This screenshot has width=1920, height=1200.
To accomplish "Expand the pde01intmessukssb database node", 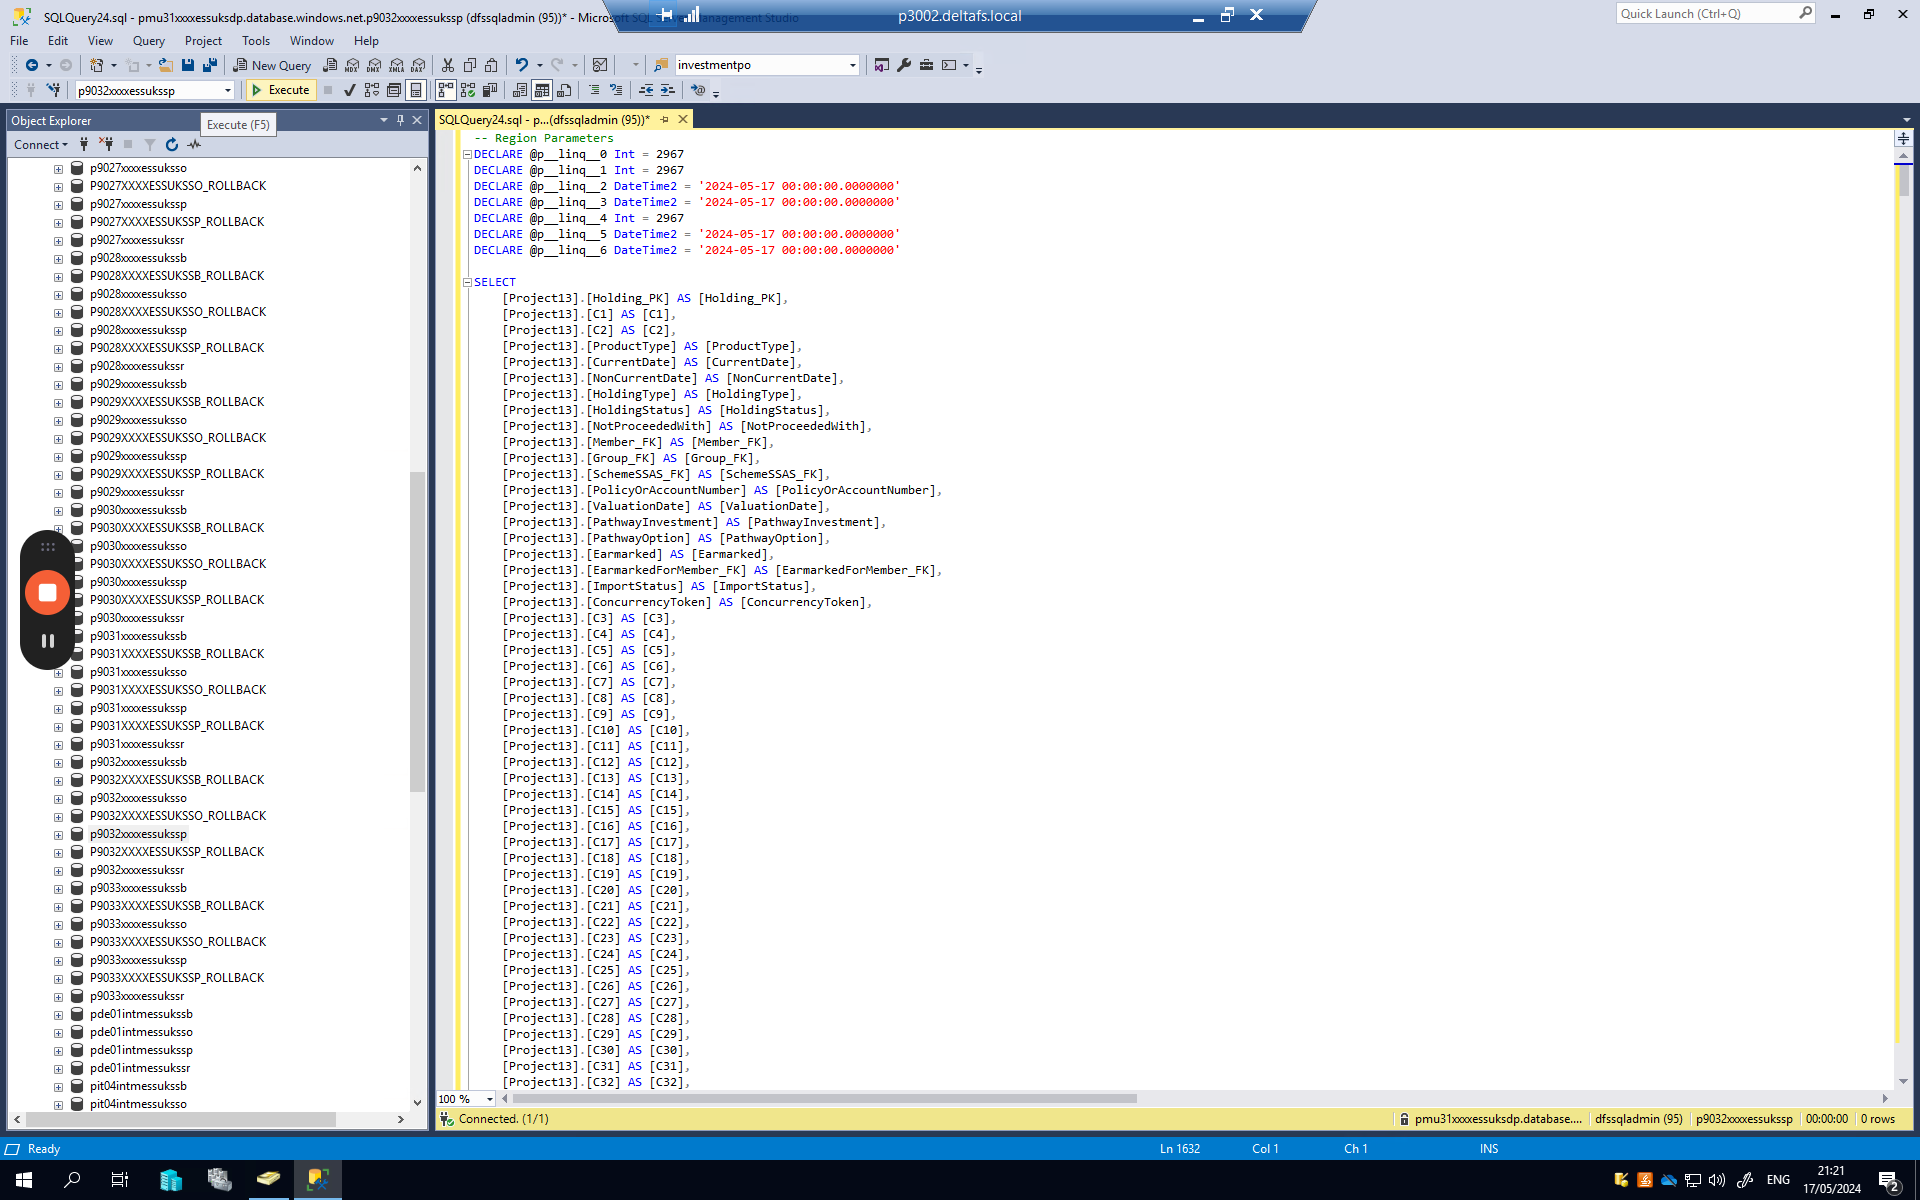I will [x=58, y=1014].
